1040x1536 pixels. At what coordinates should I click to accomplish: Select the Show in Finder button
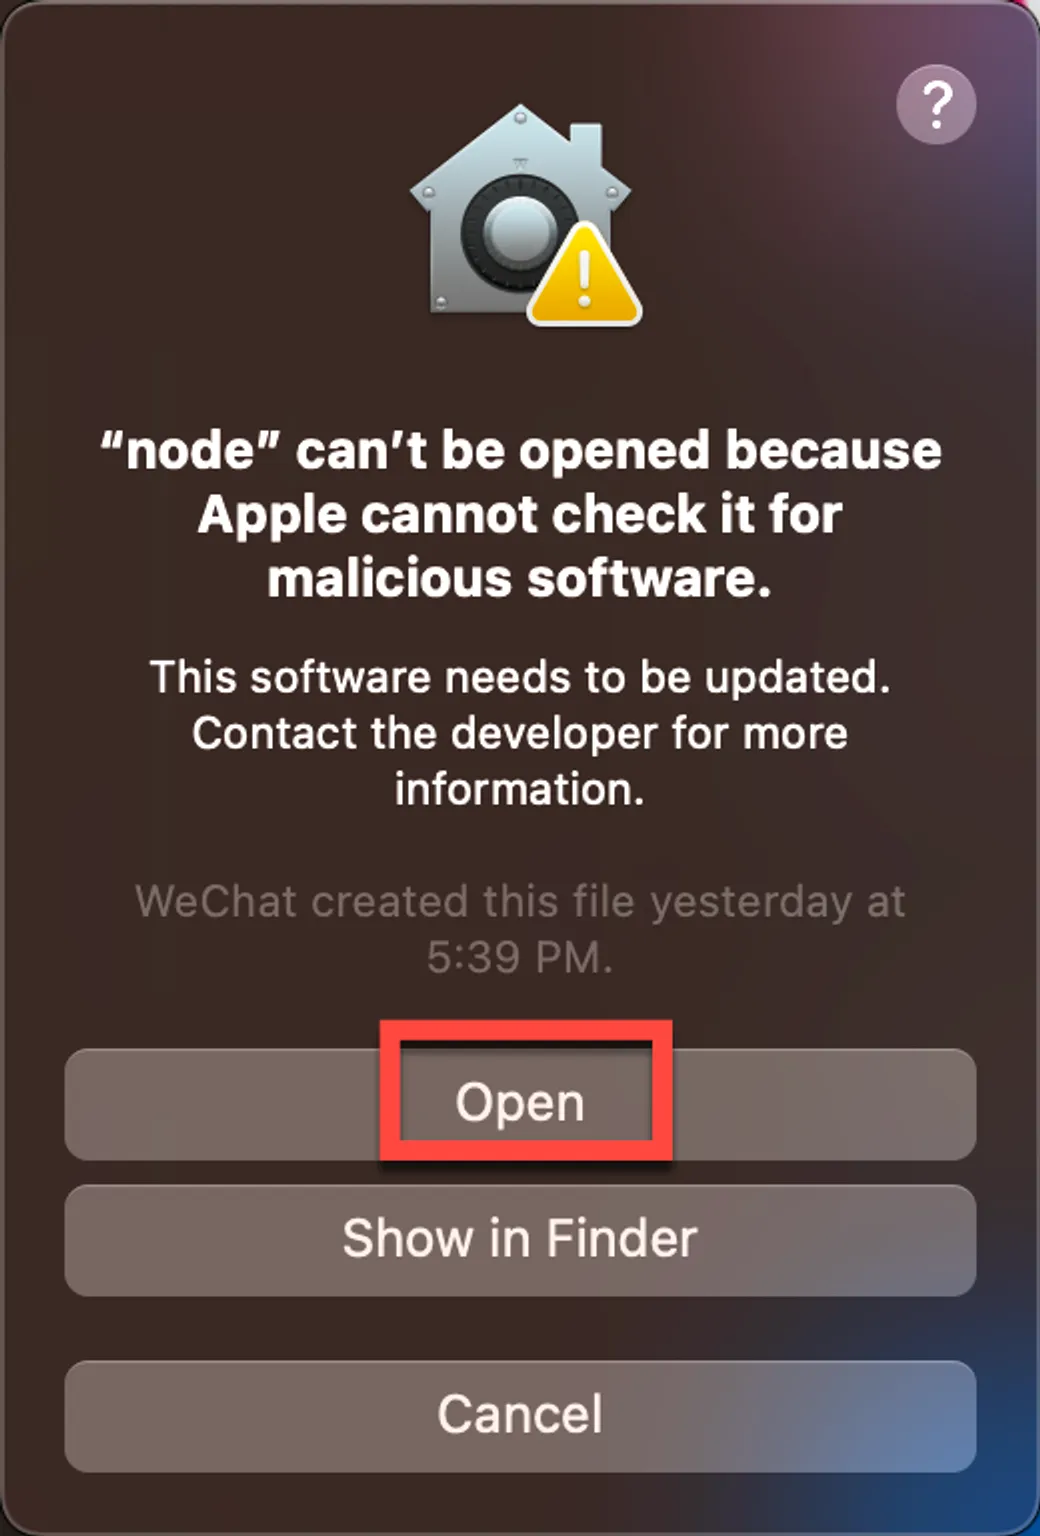tap(520, 1240)
